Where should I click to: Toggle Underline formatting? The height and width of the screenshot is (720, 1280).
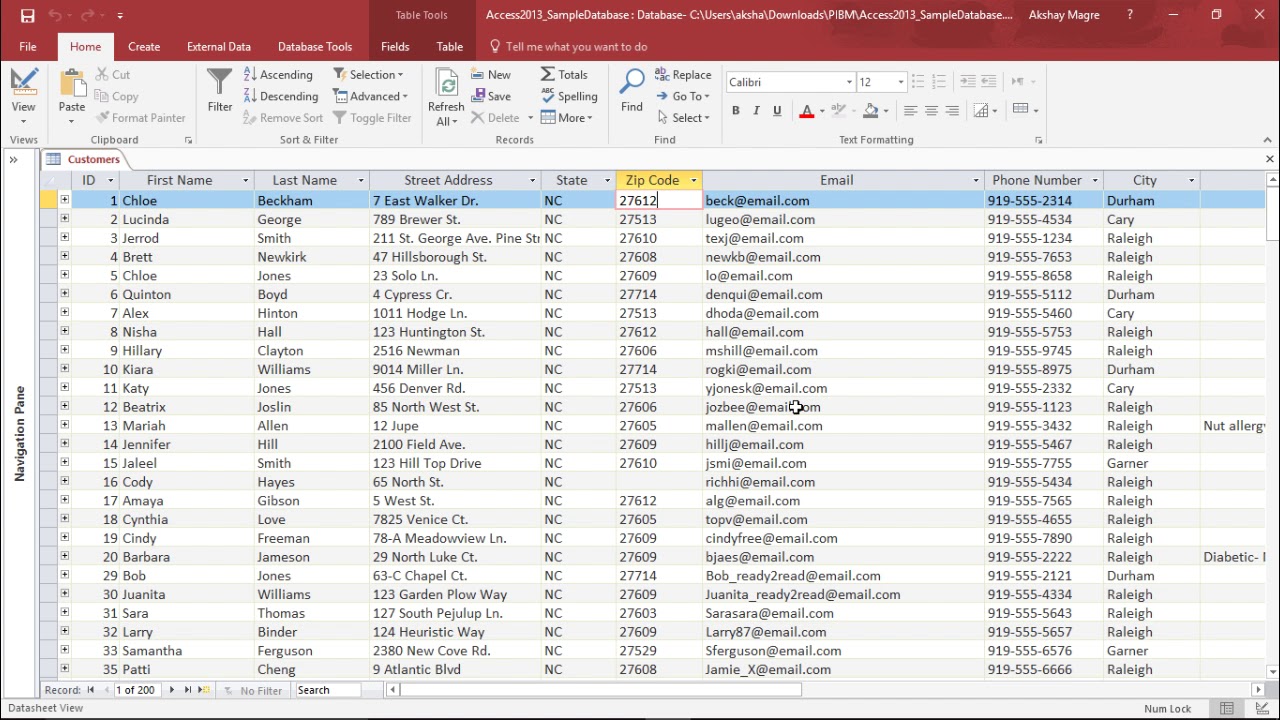pos(777,111)
